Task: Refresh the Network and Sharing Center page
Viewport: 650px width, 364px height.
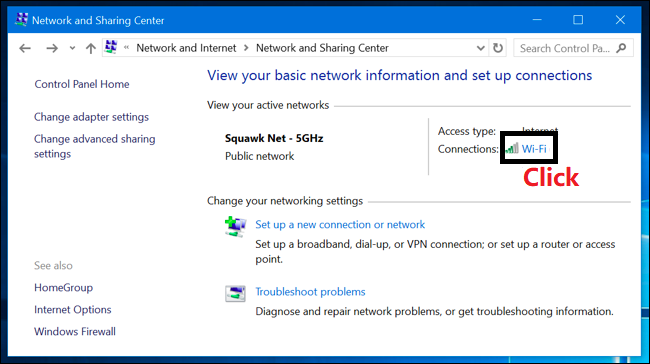Action: [x=498, y=48]
